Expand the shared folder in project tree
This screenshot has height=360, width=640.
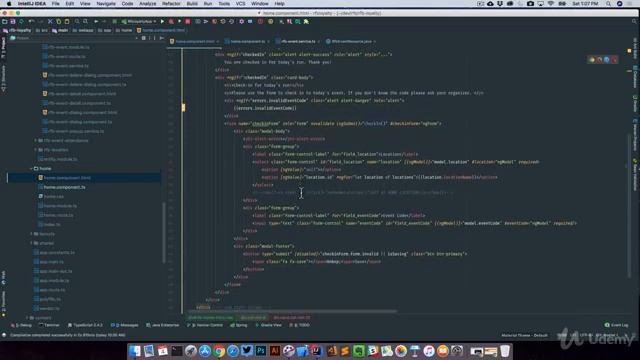click(x=31, y=243)
